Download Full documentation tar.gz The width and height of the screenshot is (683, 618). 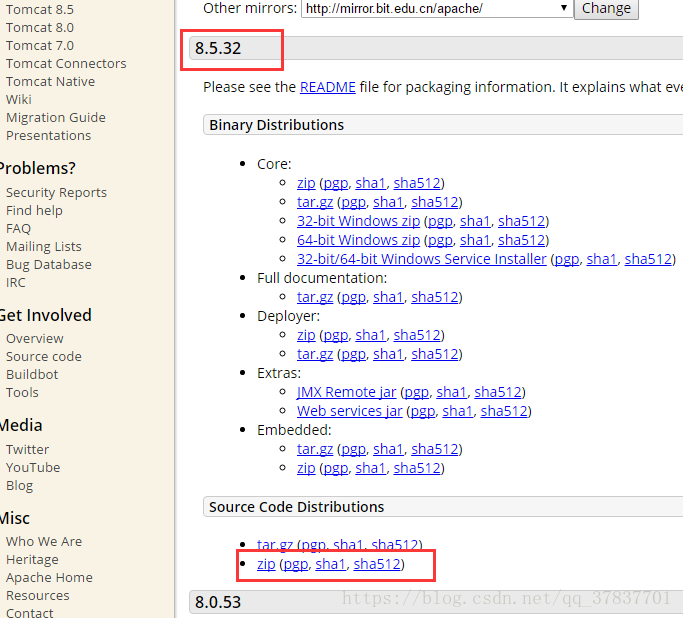tap(315, 297)
